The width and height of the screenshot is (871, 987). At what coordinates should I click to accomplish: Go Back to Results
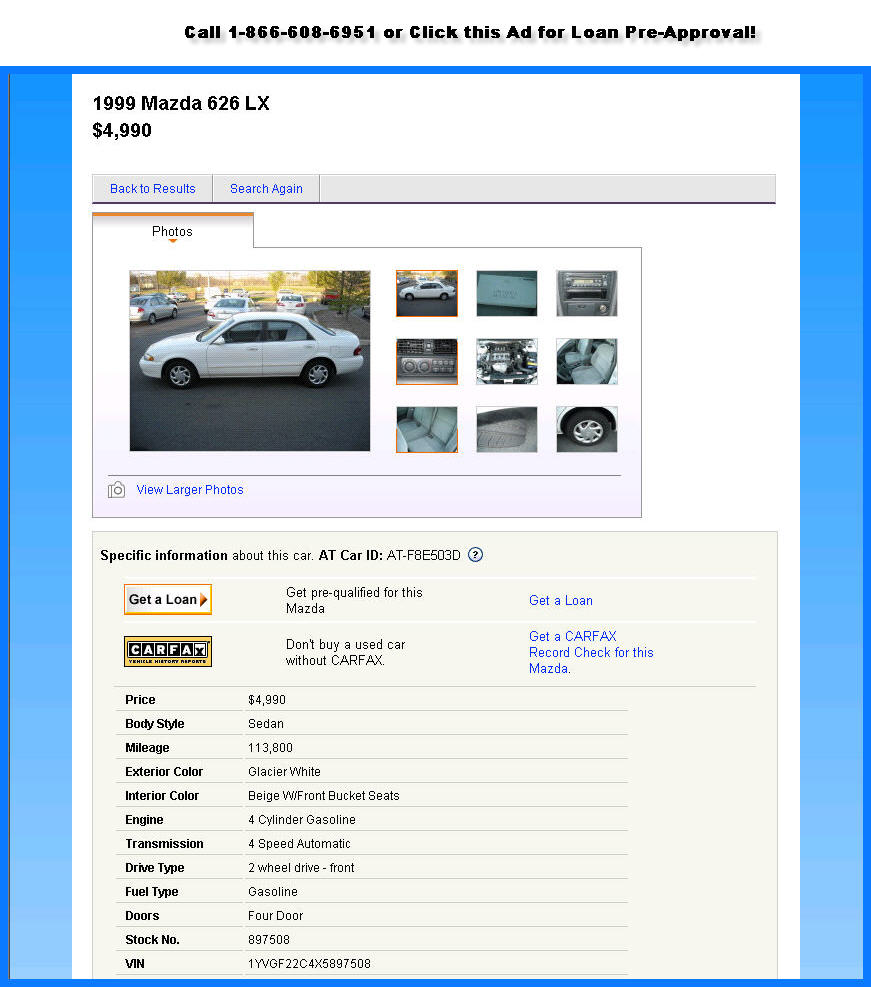pyautogui.click(x=153, y=189)
